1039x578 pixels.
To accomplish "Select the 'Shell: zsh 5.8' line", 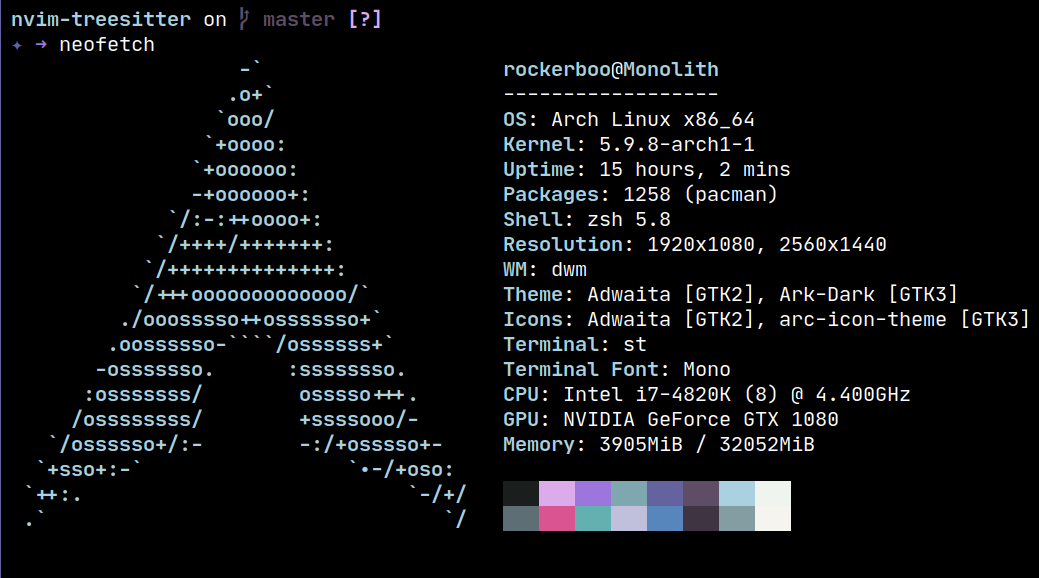I will pos(586,219).
